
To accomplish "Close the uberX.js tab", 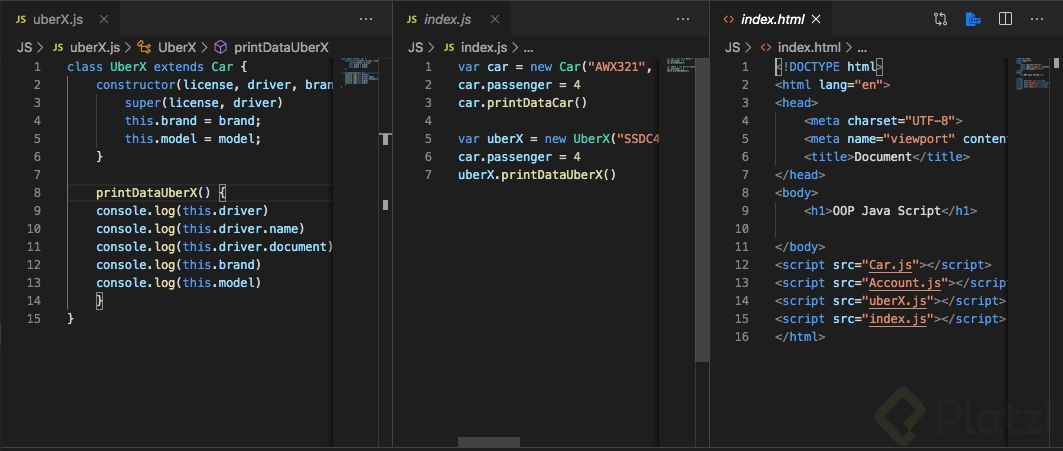I will click(103, 19).
